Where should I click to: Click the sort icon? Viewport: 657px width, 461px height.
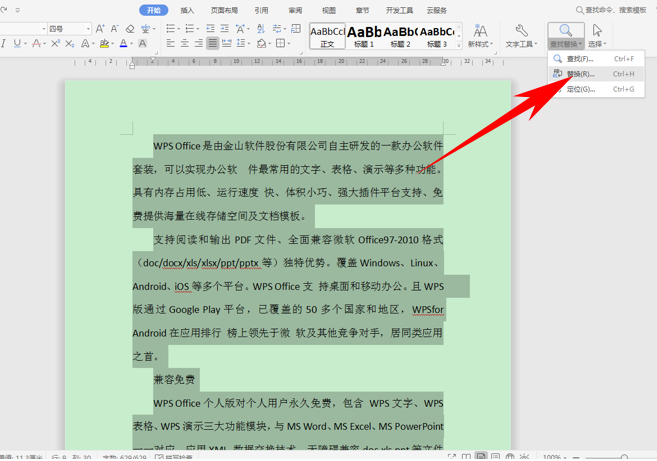[x=261, y=28]
